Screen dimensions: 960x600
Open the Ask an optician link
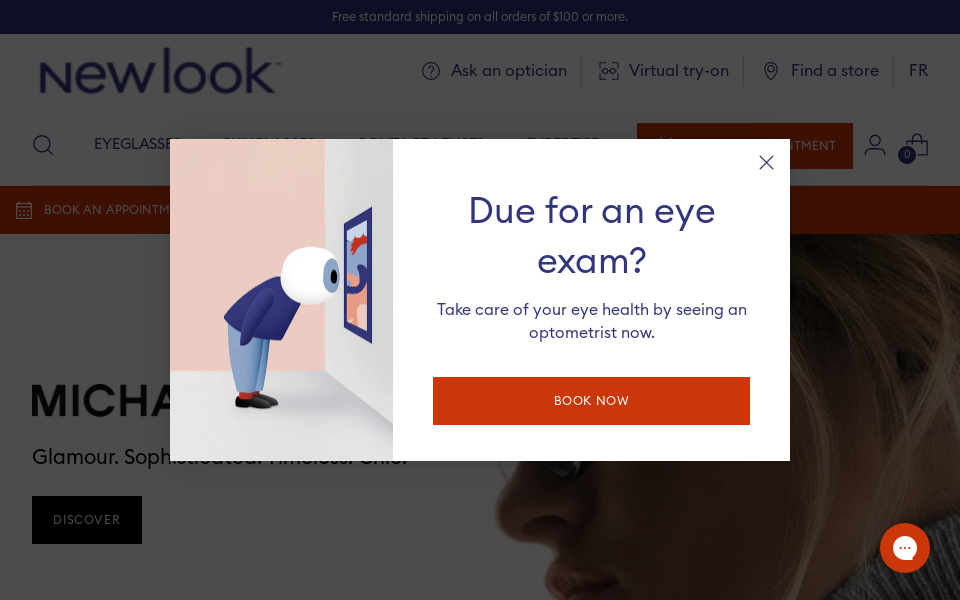[x=508, y=71]
